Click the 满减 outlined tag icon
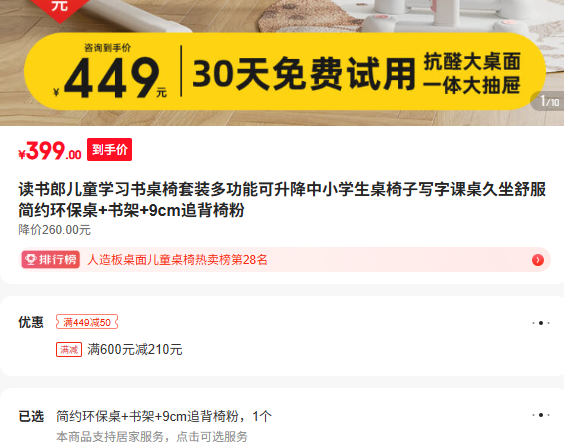564x447 pixels. pos(69,350)
